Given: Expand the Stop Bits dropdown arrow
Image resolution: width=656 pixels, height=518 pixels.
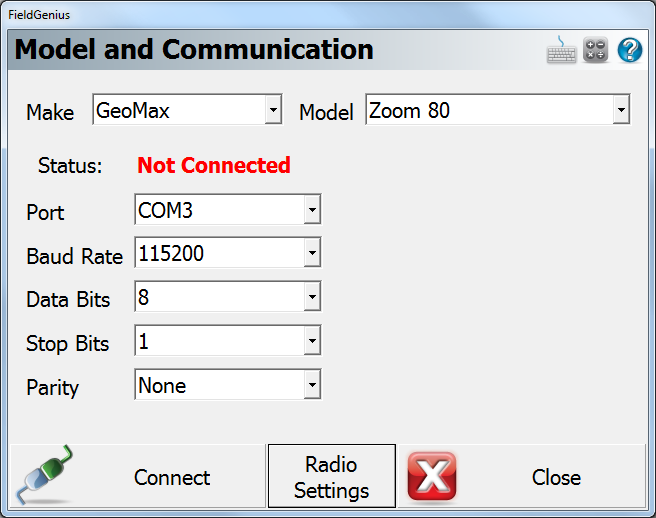Looking at the screenshot, I should 312,342.
